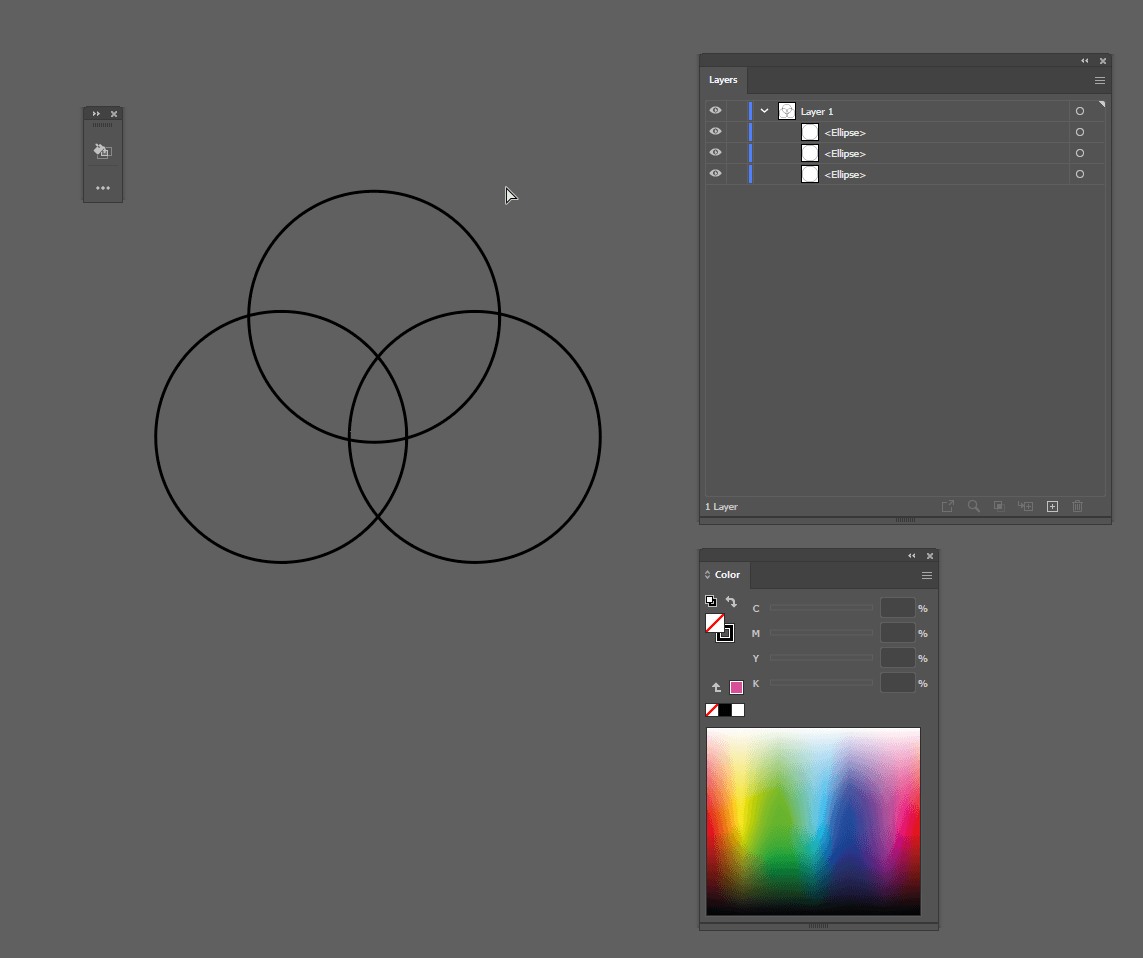Select the bottom Ellipse sublayer name
Image resolution: width=1143 pixels, height=958 pixels.
pos(845,175)
